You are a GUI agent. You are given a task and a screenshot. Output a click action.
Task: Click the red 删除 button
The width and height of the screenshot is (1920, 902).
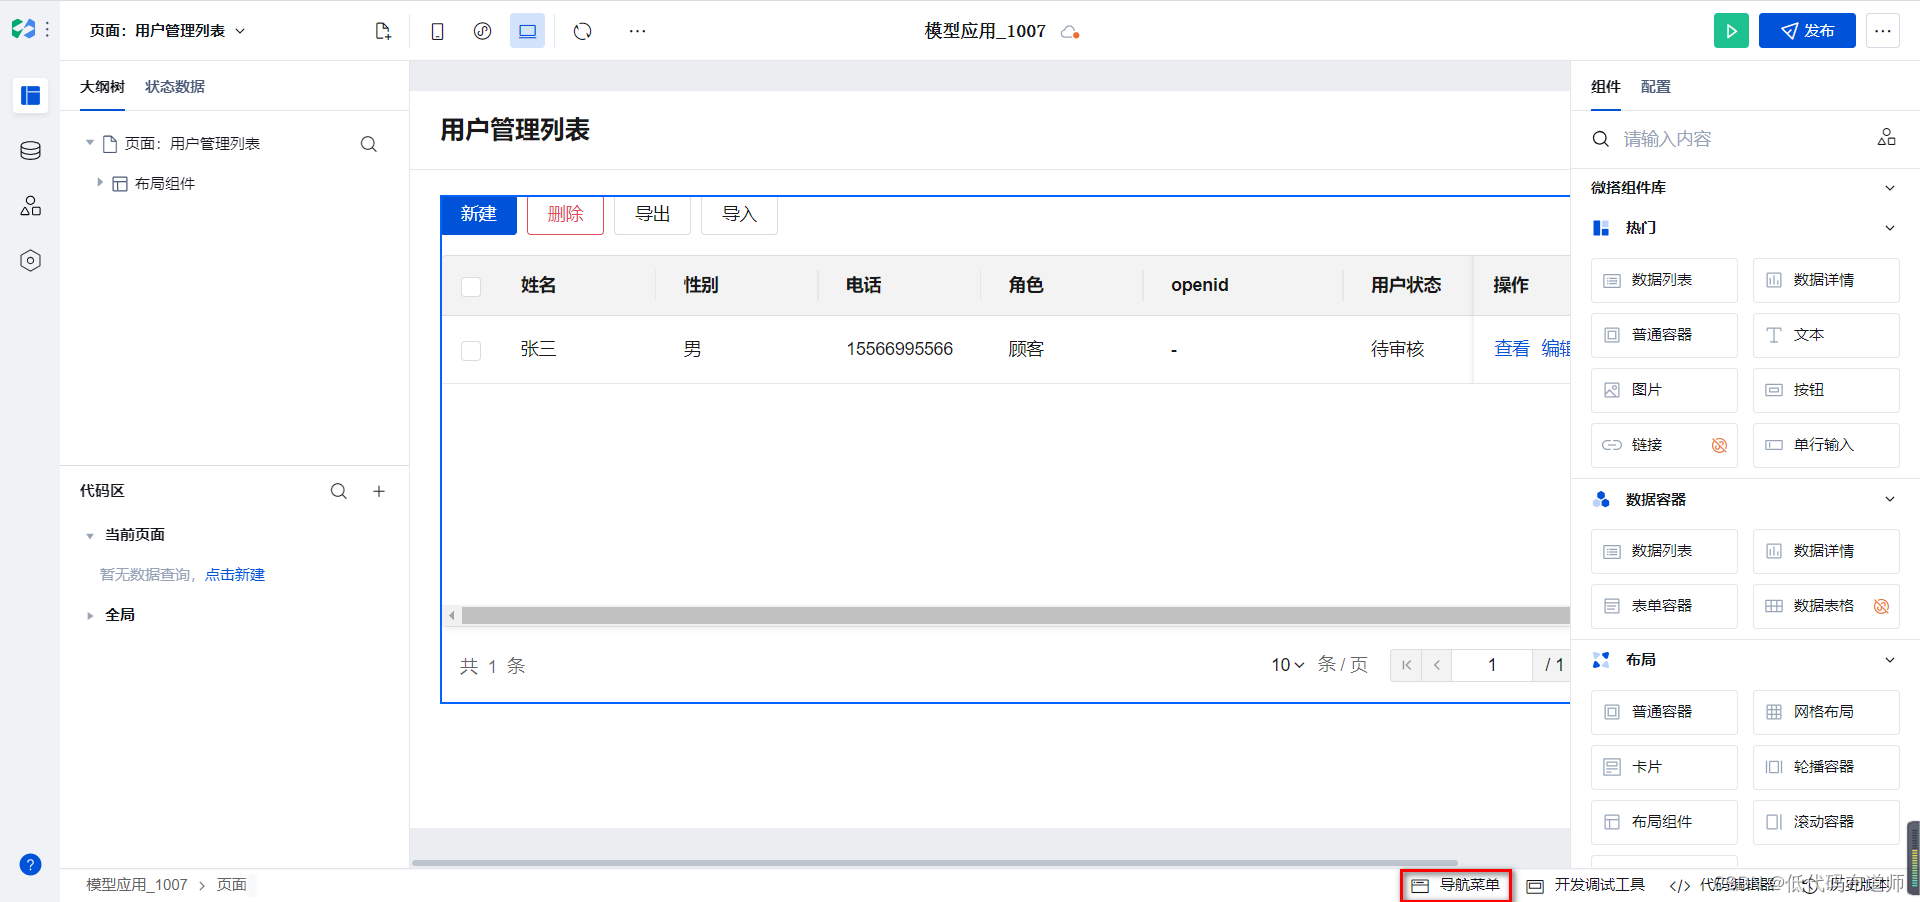pyautogui.click(x=565, y=214)
